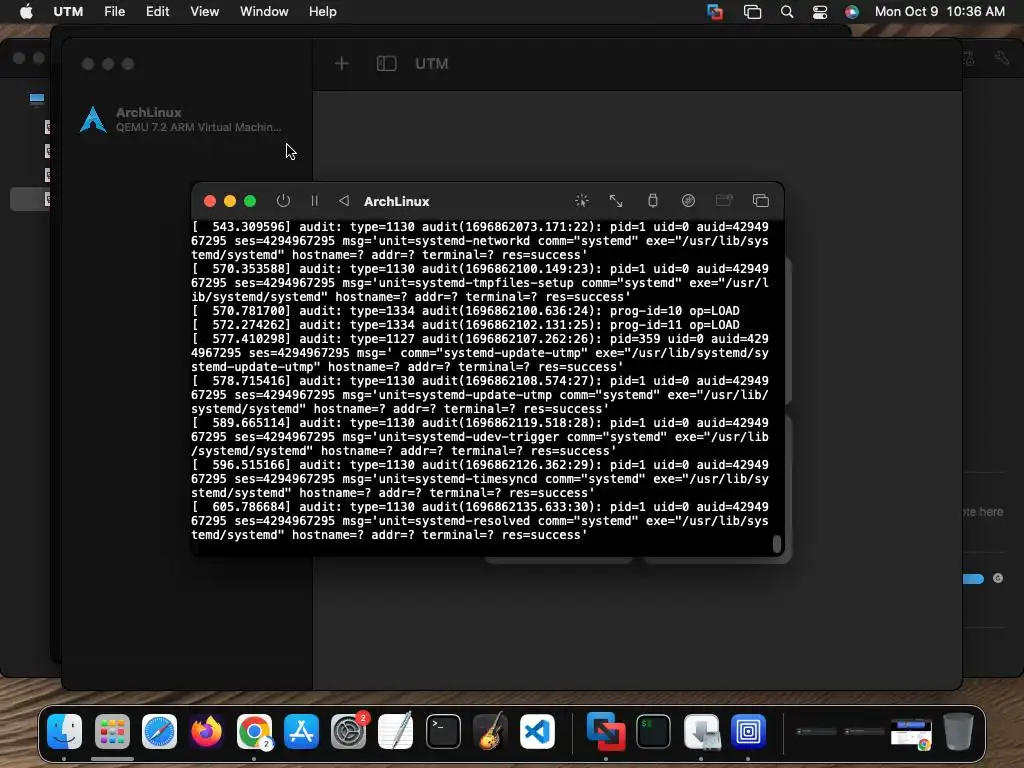The image size is (1024, 768).
Task: Toggle capture mouse cursor icon in VM toolbar
Action: click(581, 200)
